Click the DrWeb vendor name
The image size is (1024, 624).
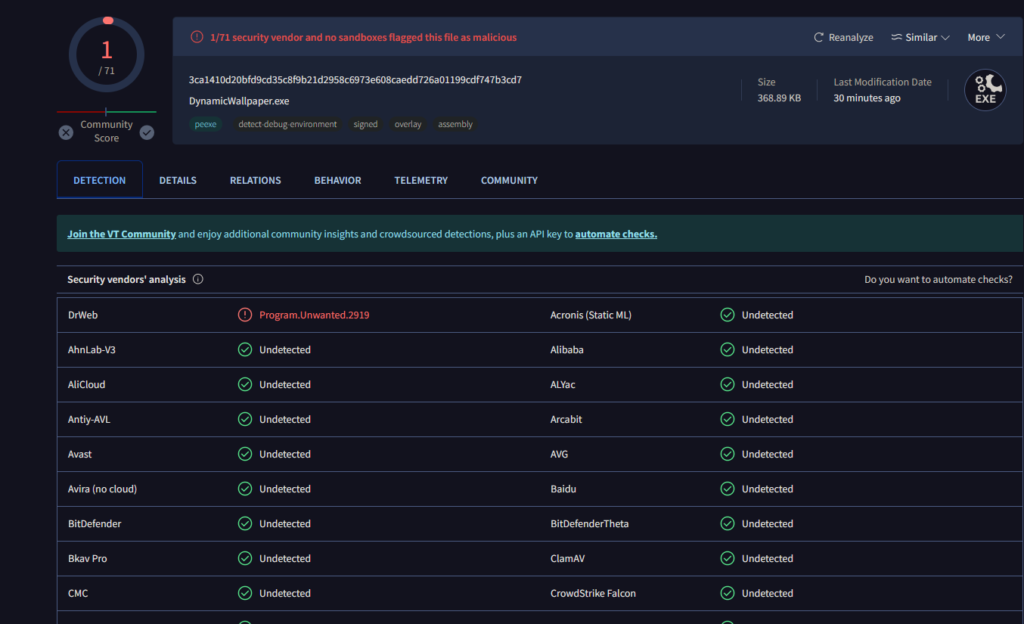tap(83, 315)
